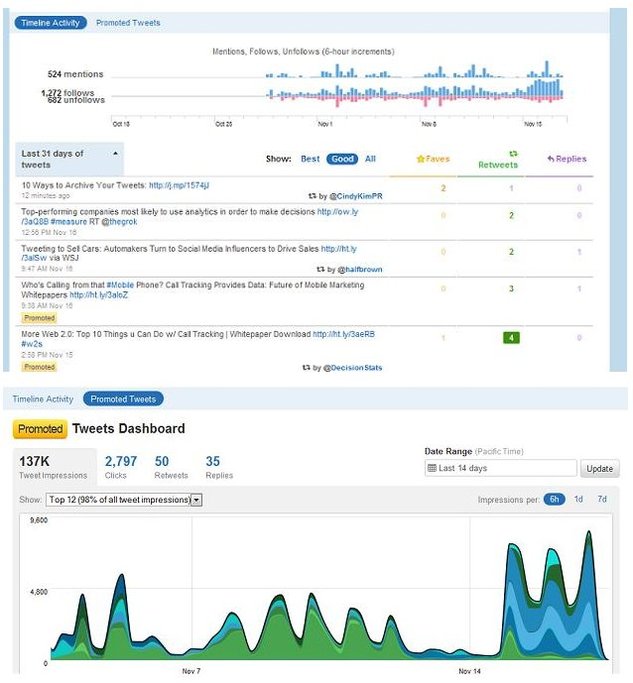This screenshot has width=633, height=683.
Task: Click the Replies arrow column header
Action: pos(567,159)
